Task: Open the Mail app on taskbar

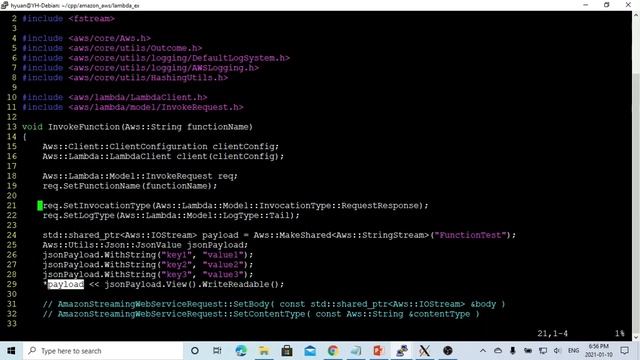Action: click(x=310, y=351)
